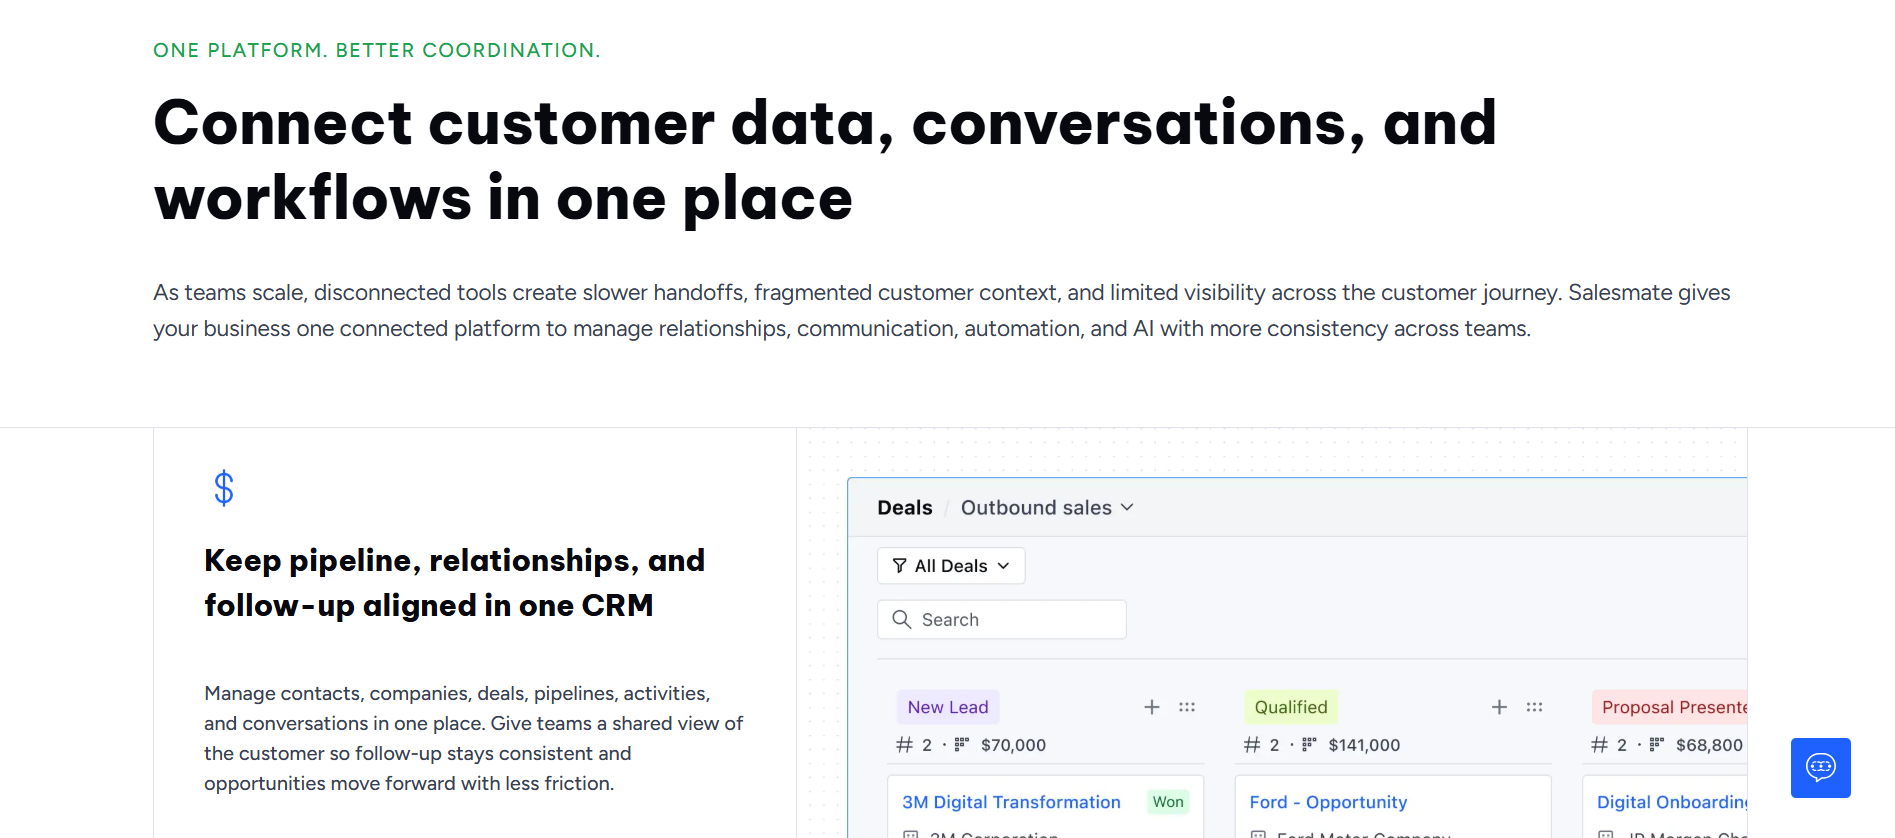Add a deal to New Lead column
Viewport: 1895px width, 838px height.
[x=1152, y=707]
